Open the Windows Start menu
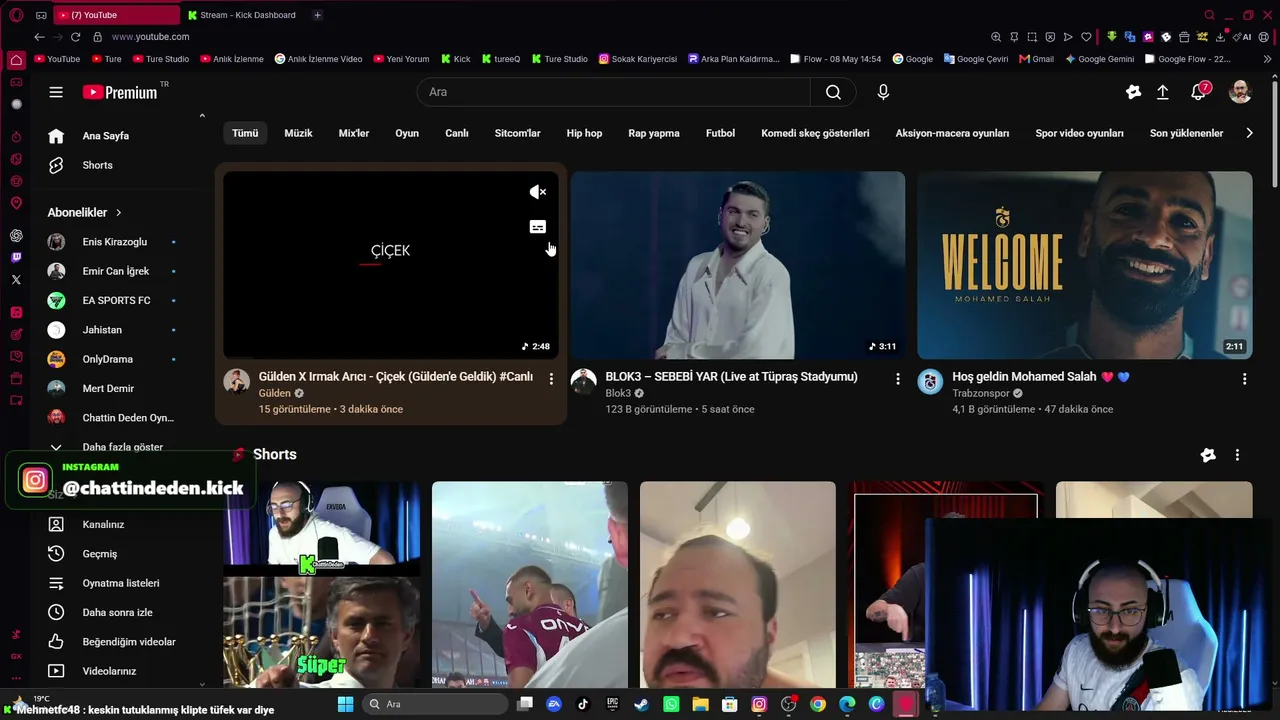Viewport: 1280px width, 720px height. coord(345,704)
